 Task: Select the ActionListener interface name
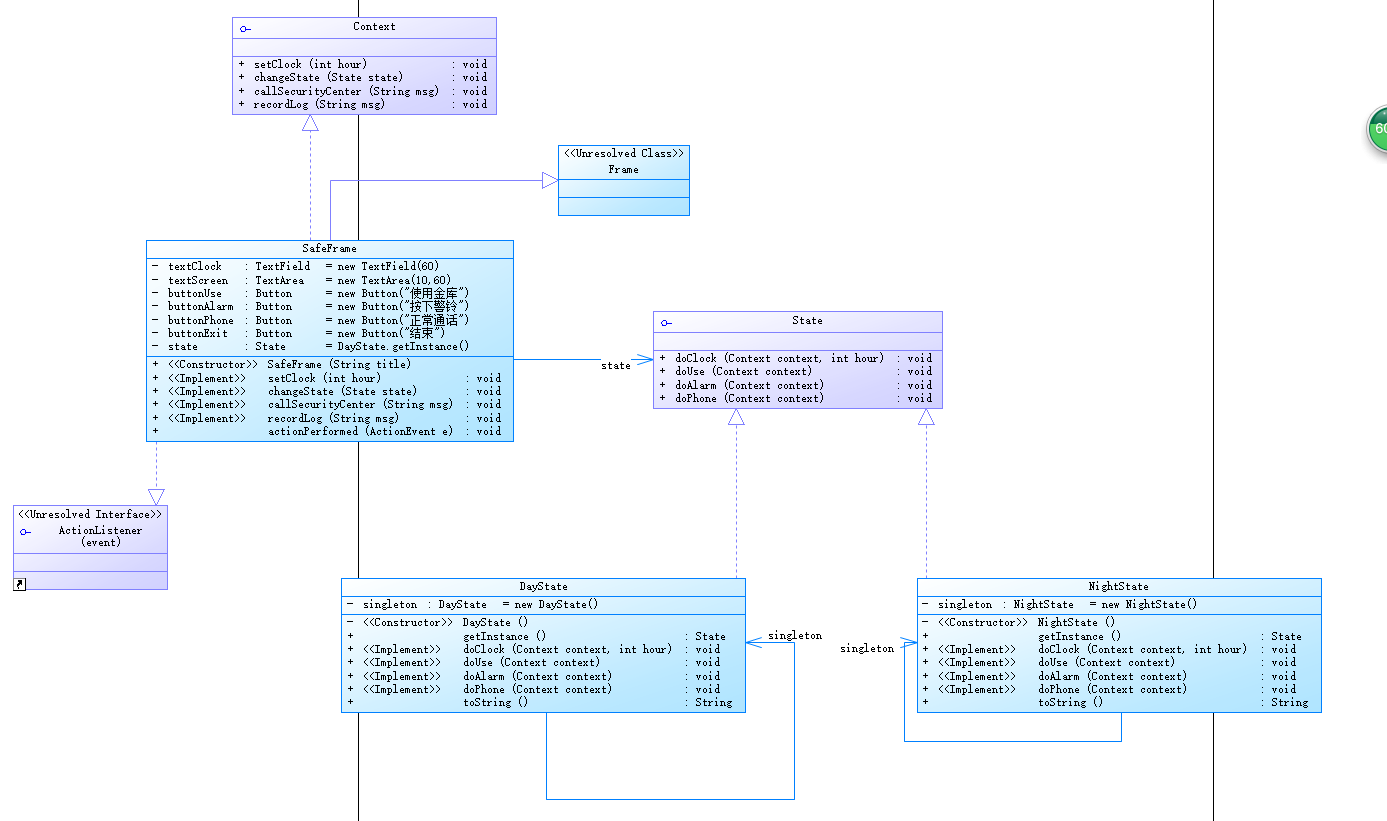click(x=100, y=531)
